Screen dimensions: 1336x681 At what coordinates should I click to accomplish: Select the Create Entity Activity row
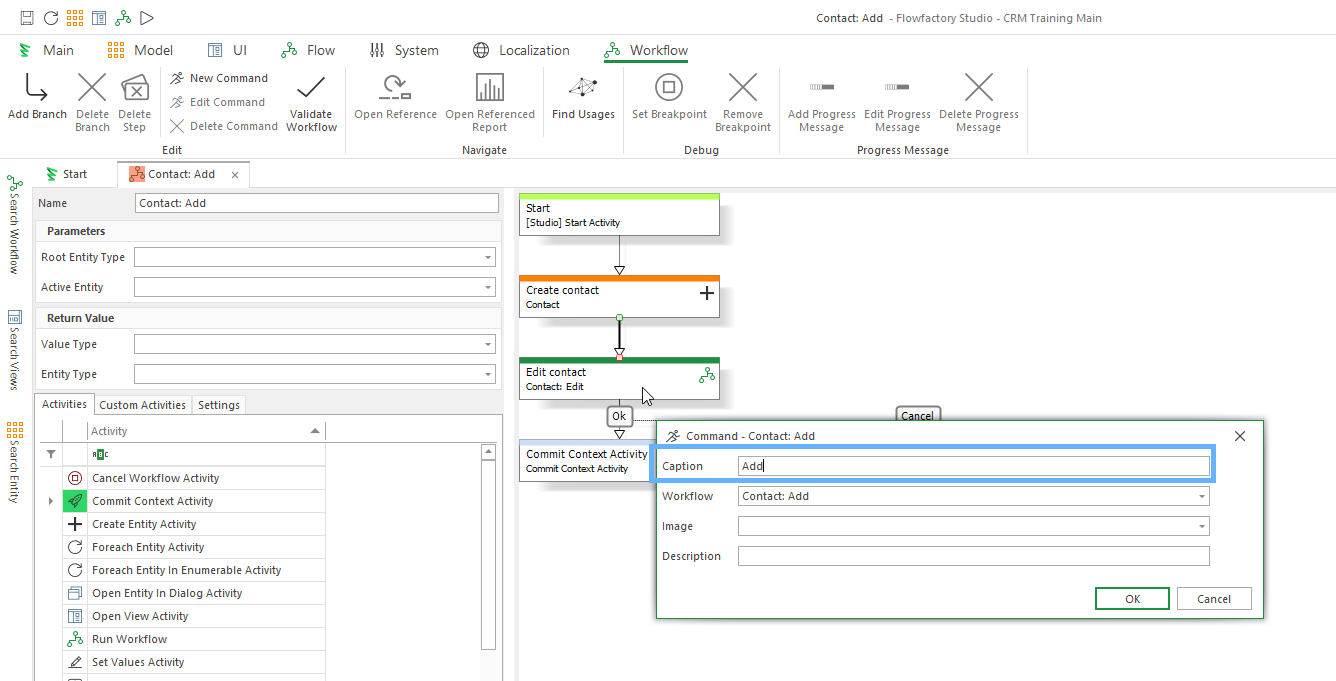(194, 524)
